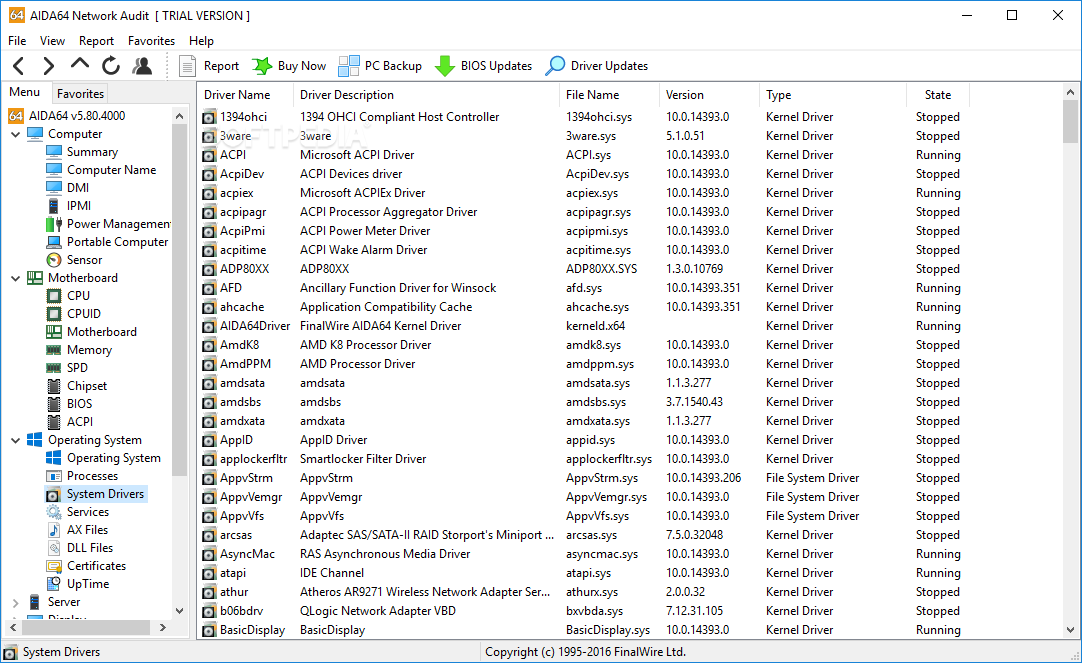Switch to the Favorites tab in the sidebar
1082x663 pixels.
80,93
